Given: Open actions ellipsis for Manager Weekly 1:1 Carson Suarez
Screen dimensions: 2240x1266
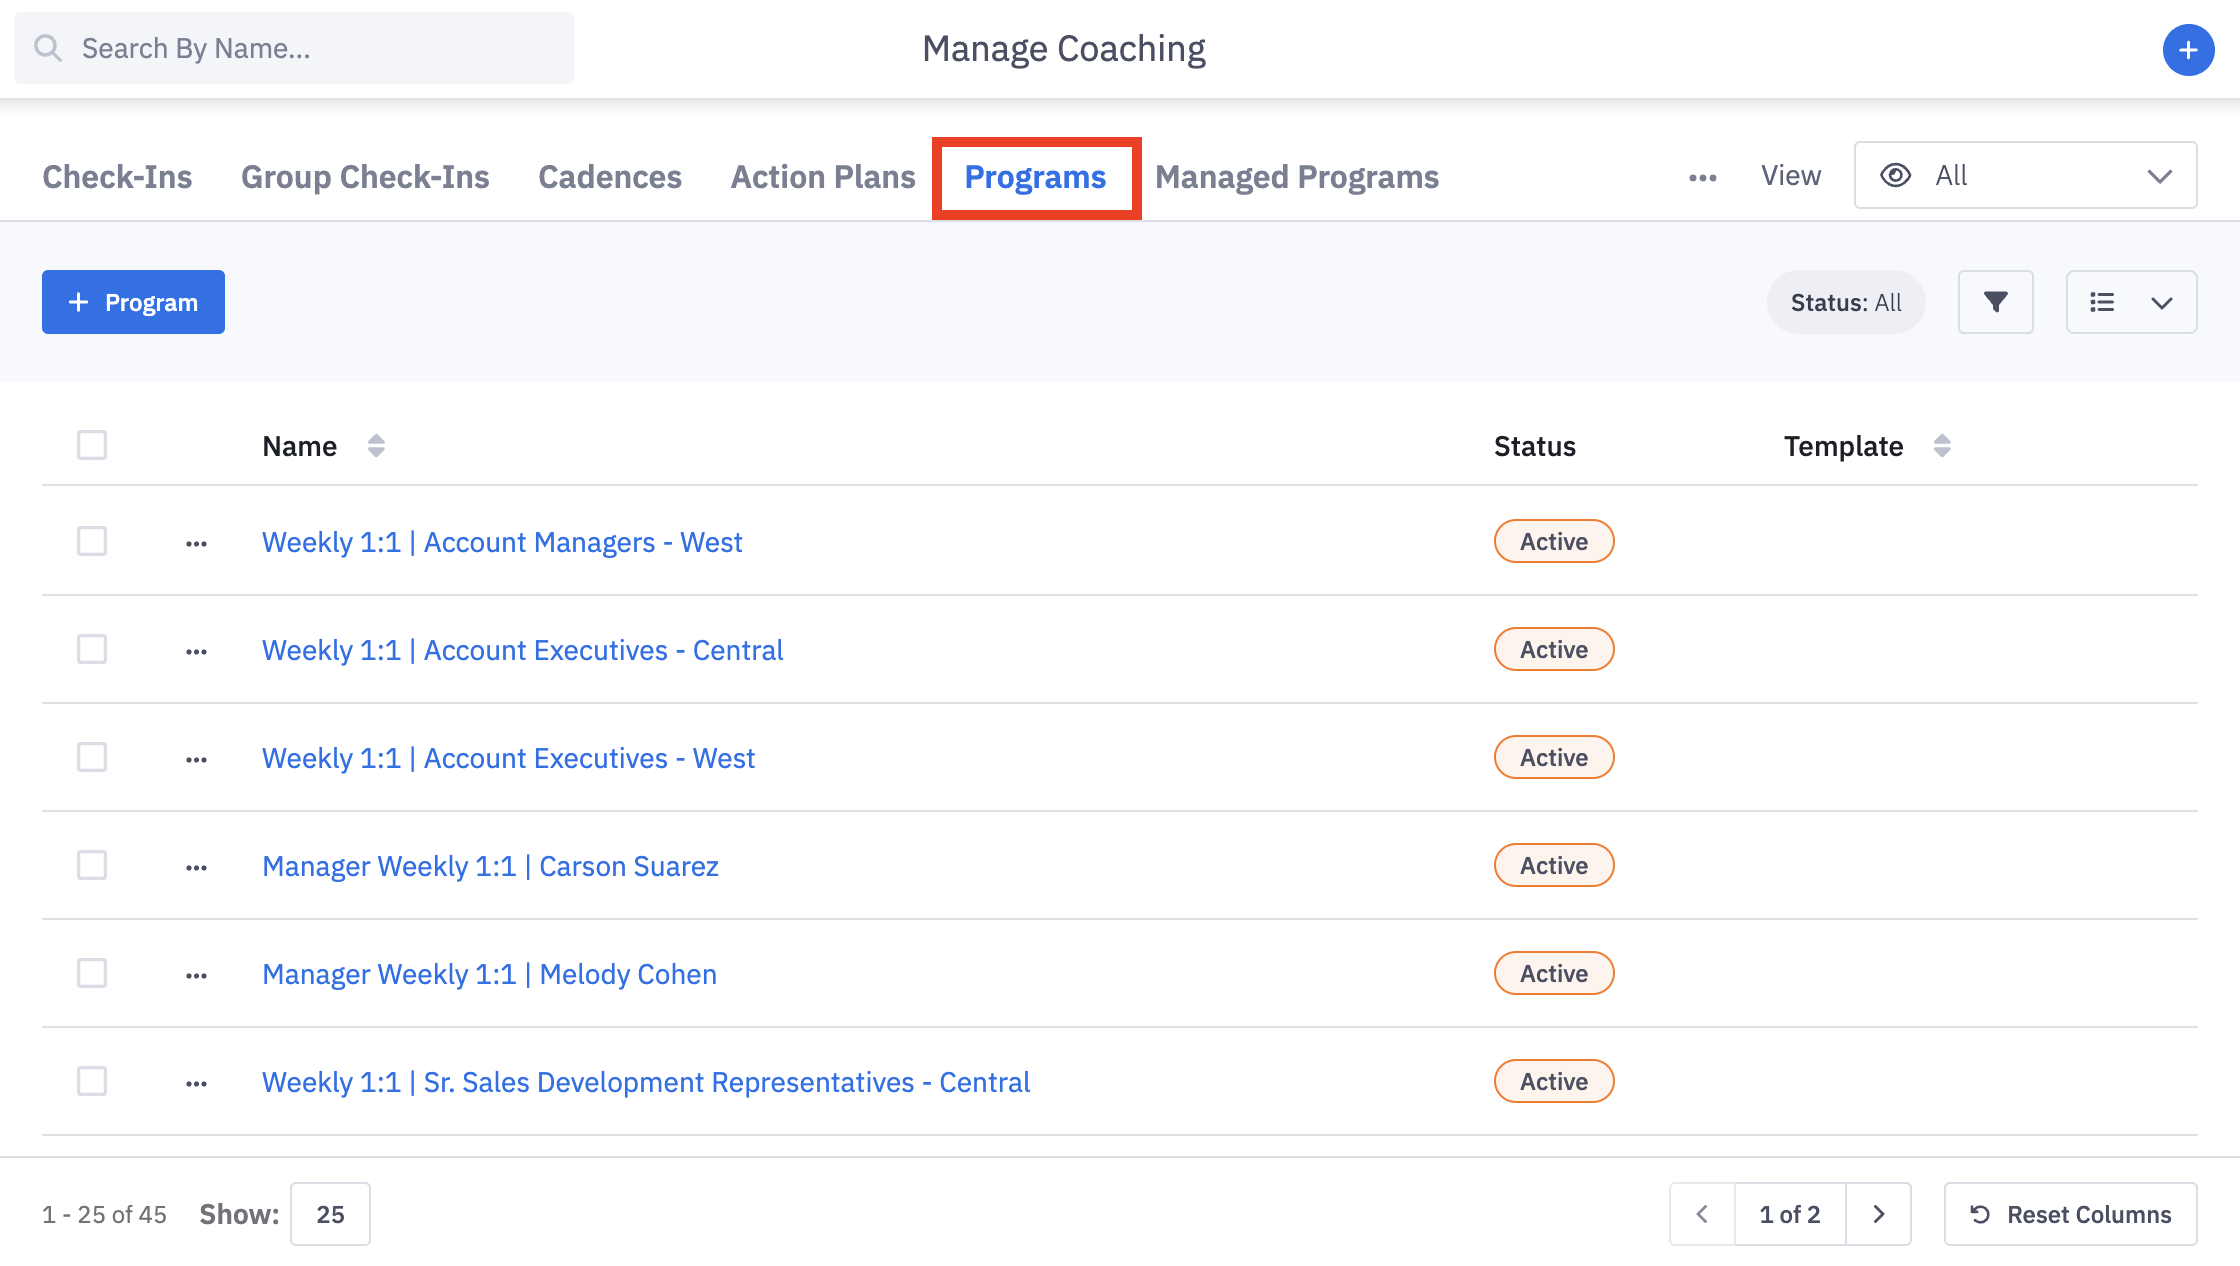Looking at the screenshot, I should (195, 866).
